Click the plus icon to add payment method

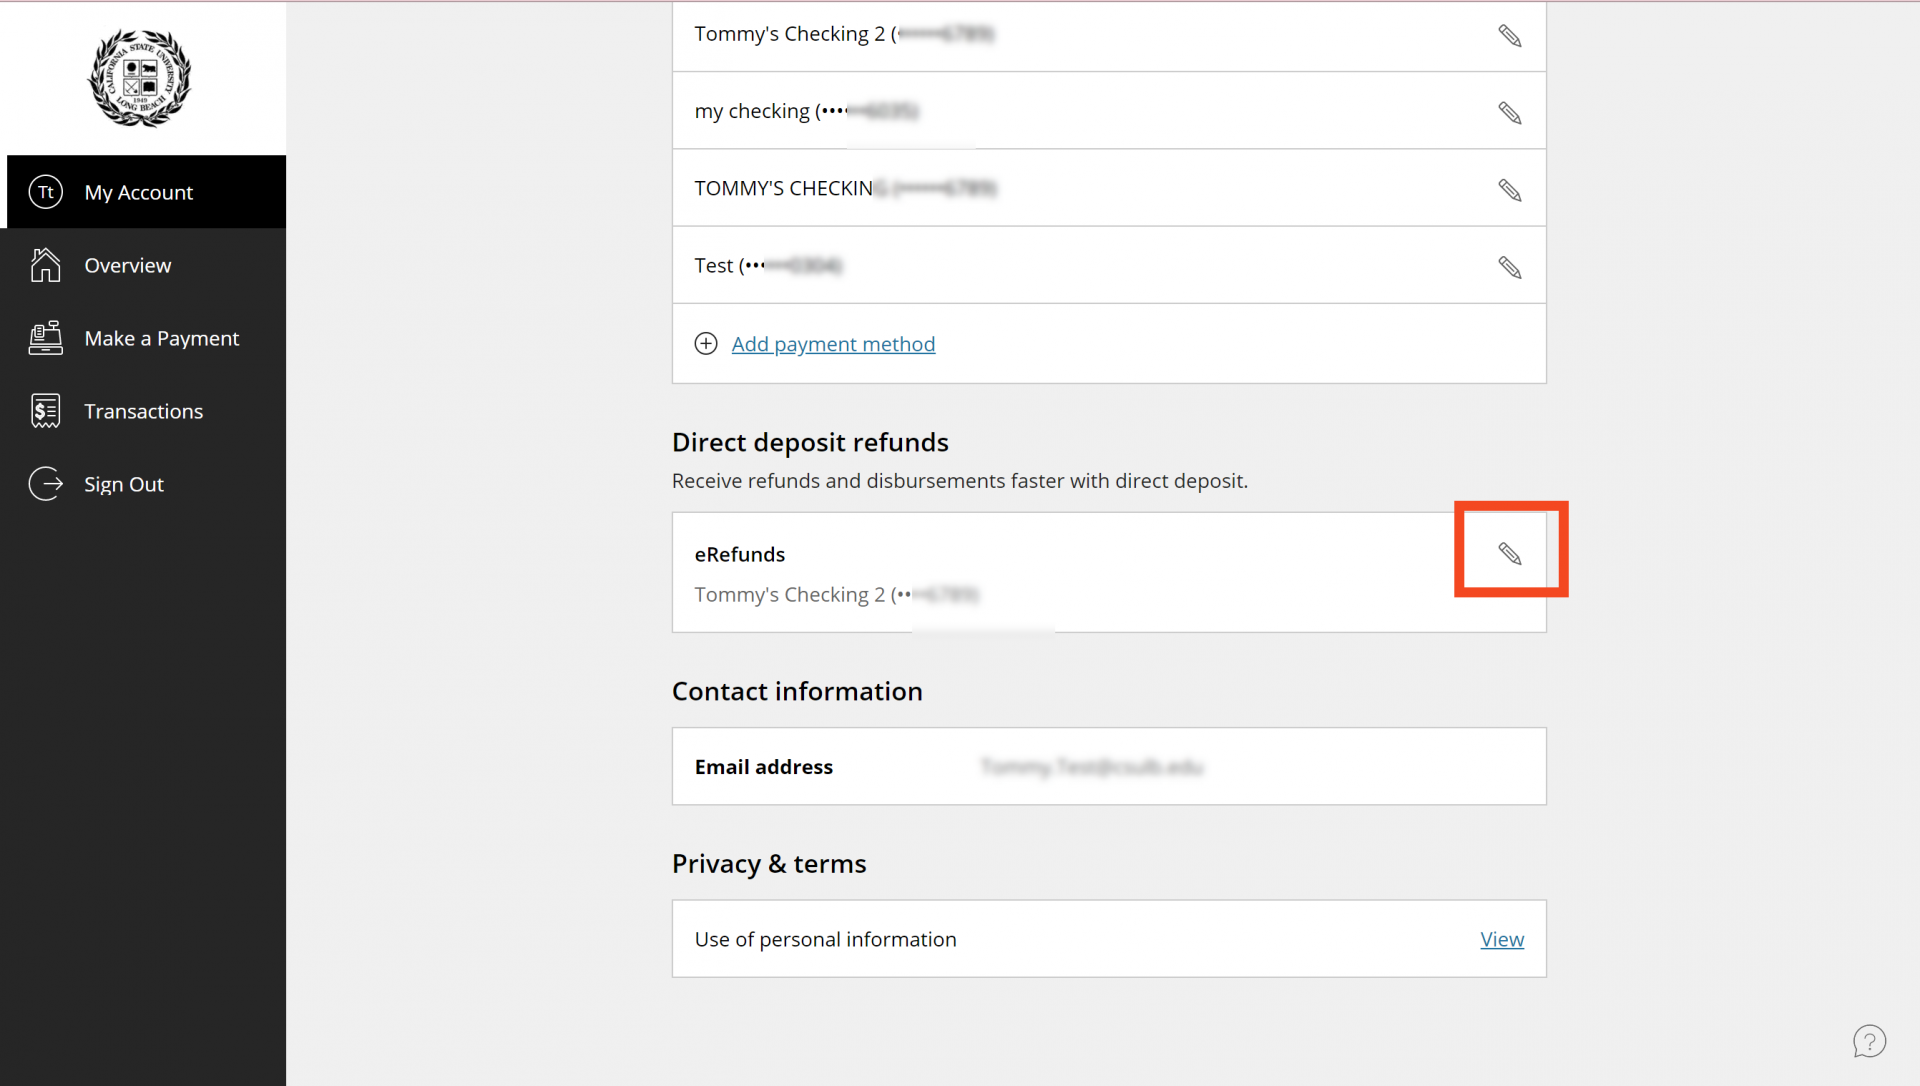(707, 344)
